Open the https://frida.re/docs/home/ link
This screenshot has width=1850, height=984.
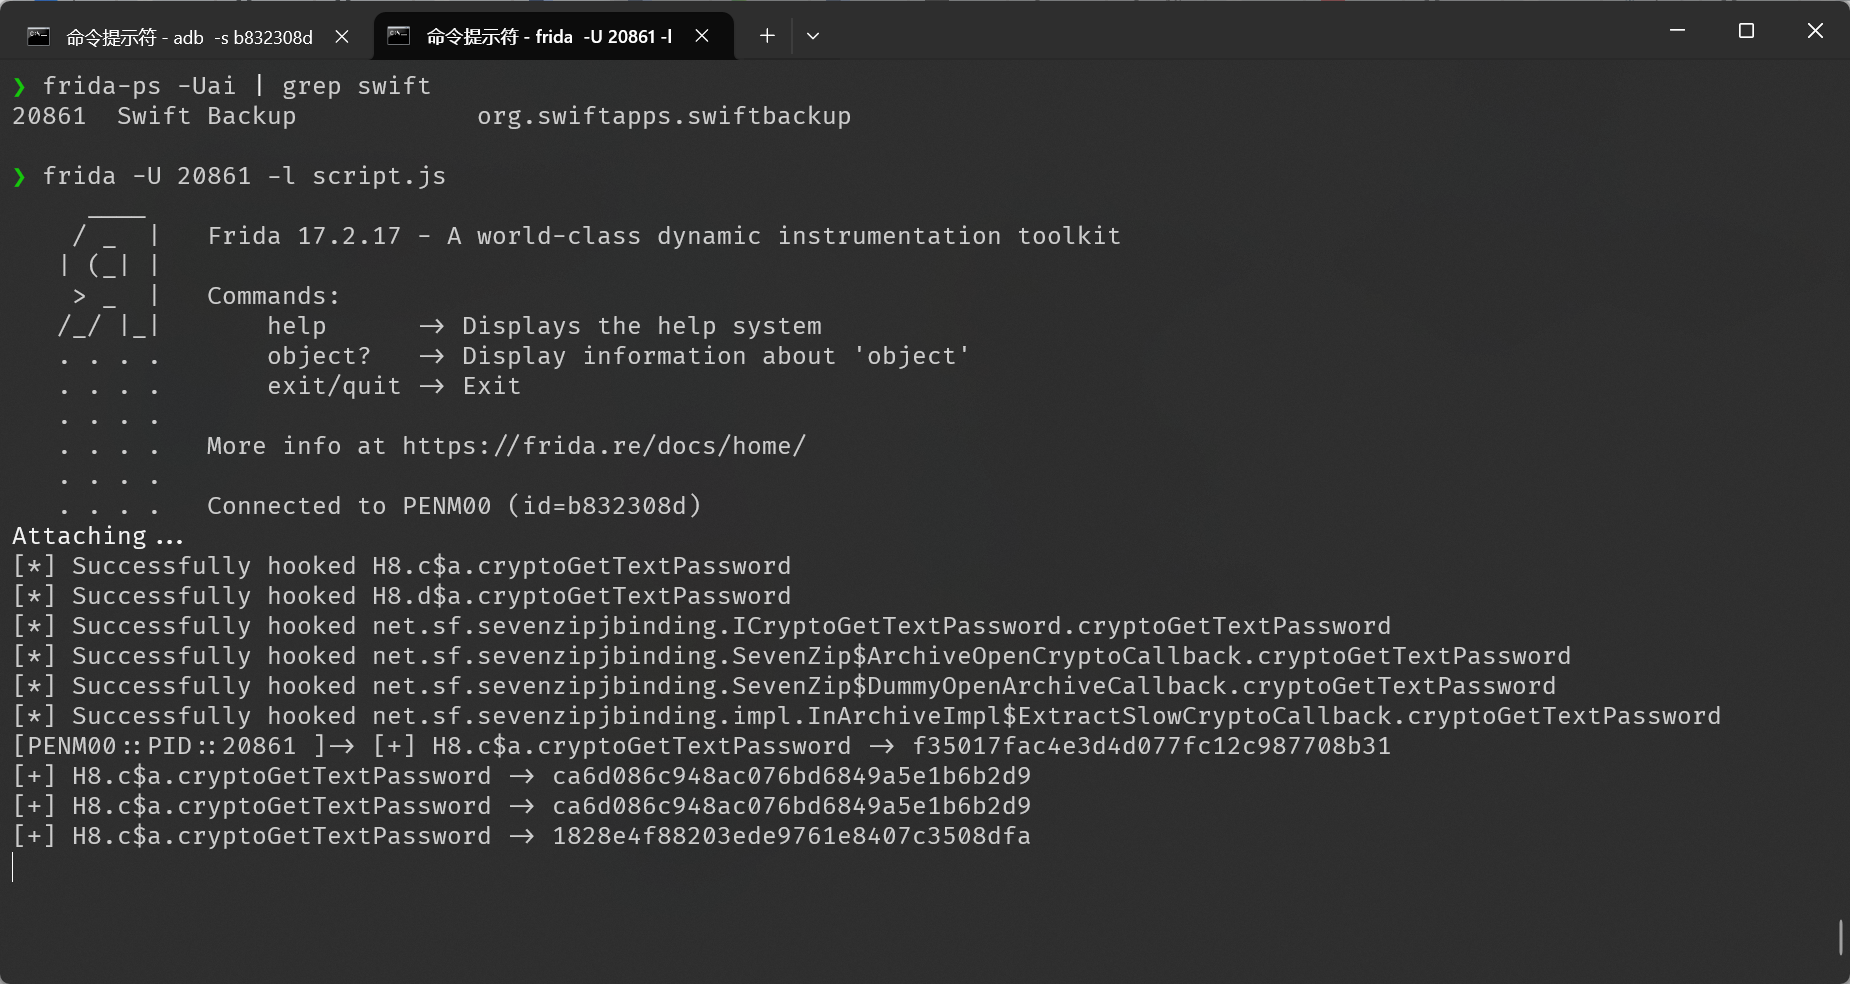pos(604,446)
